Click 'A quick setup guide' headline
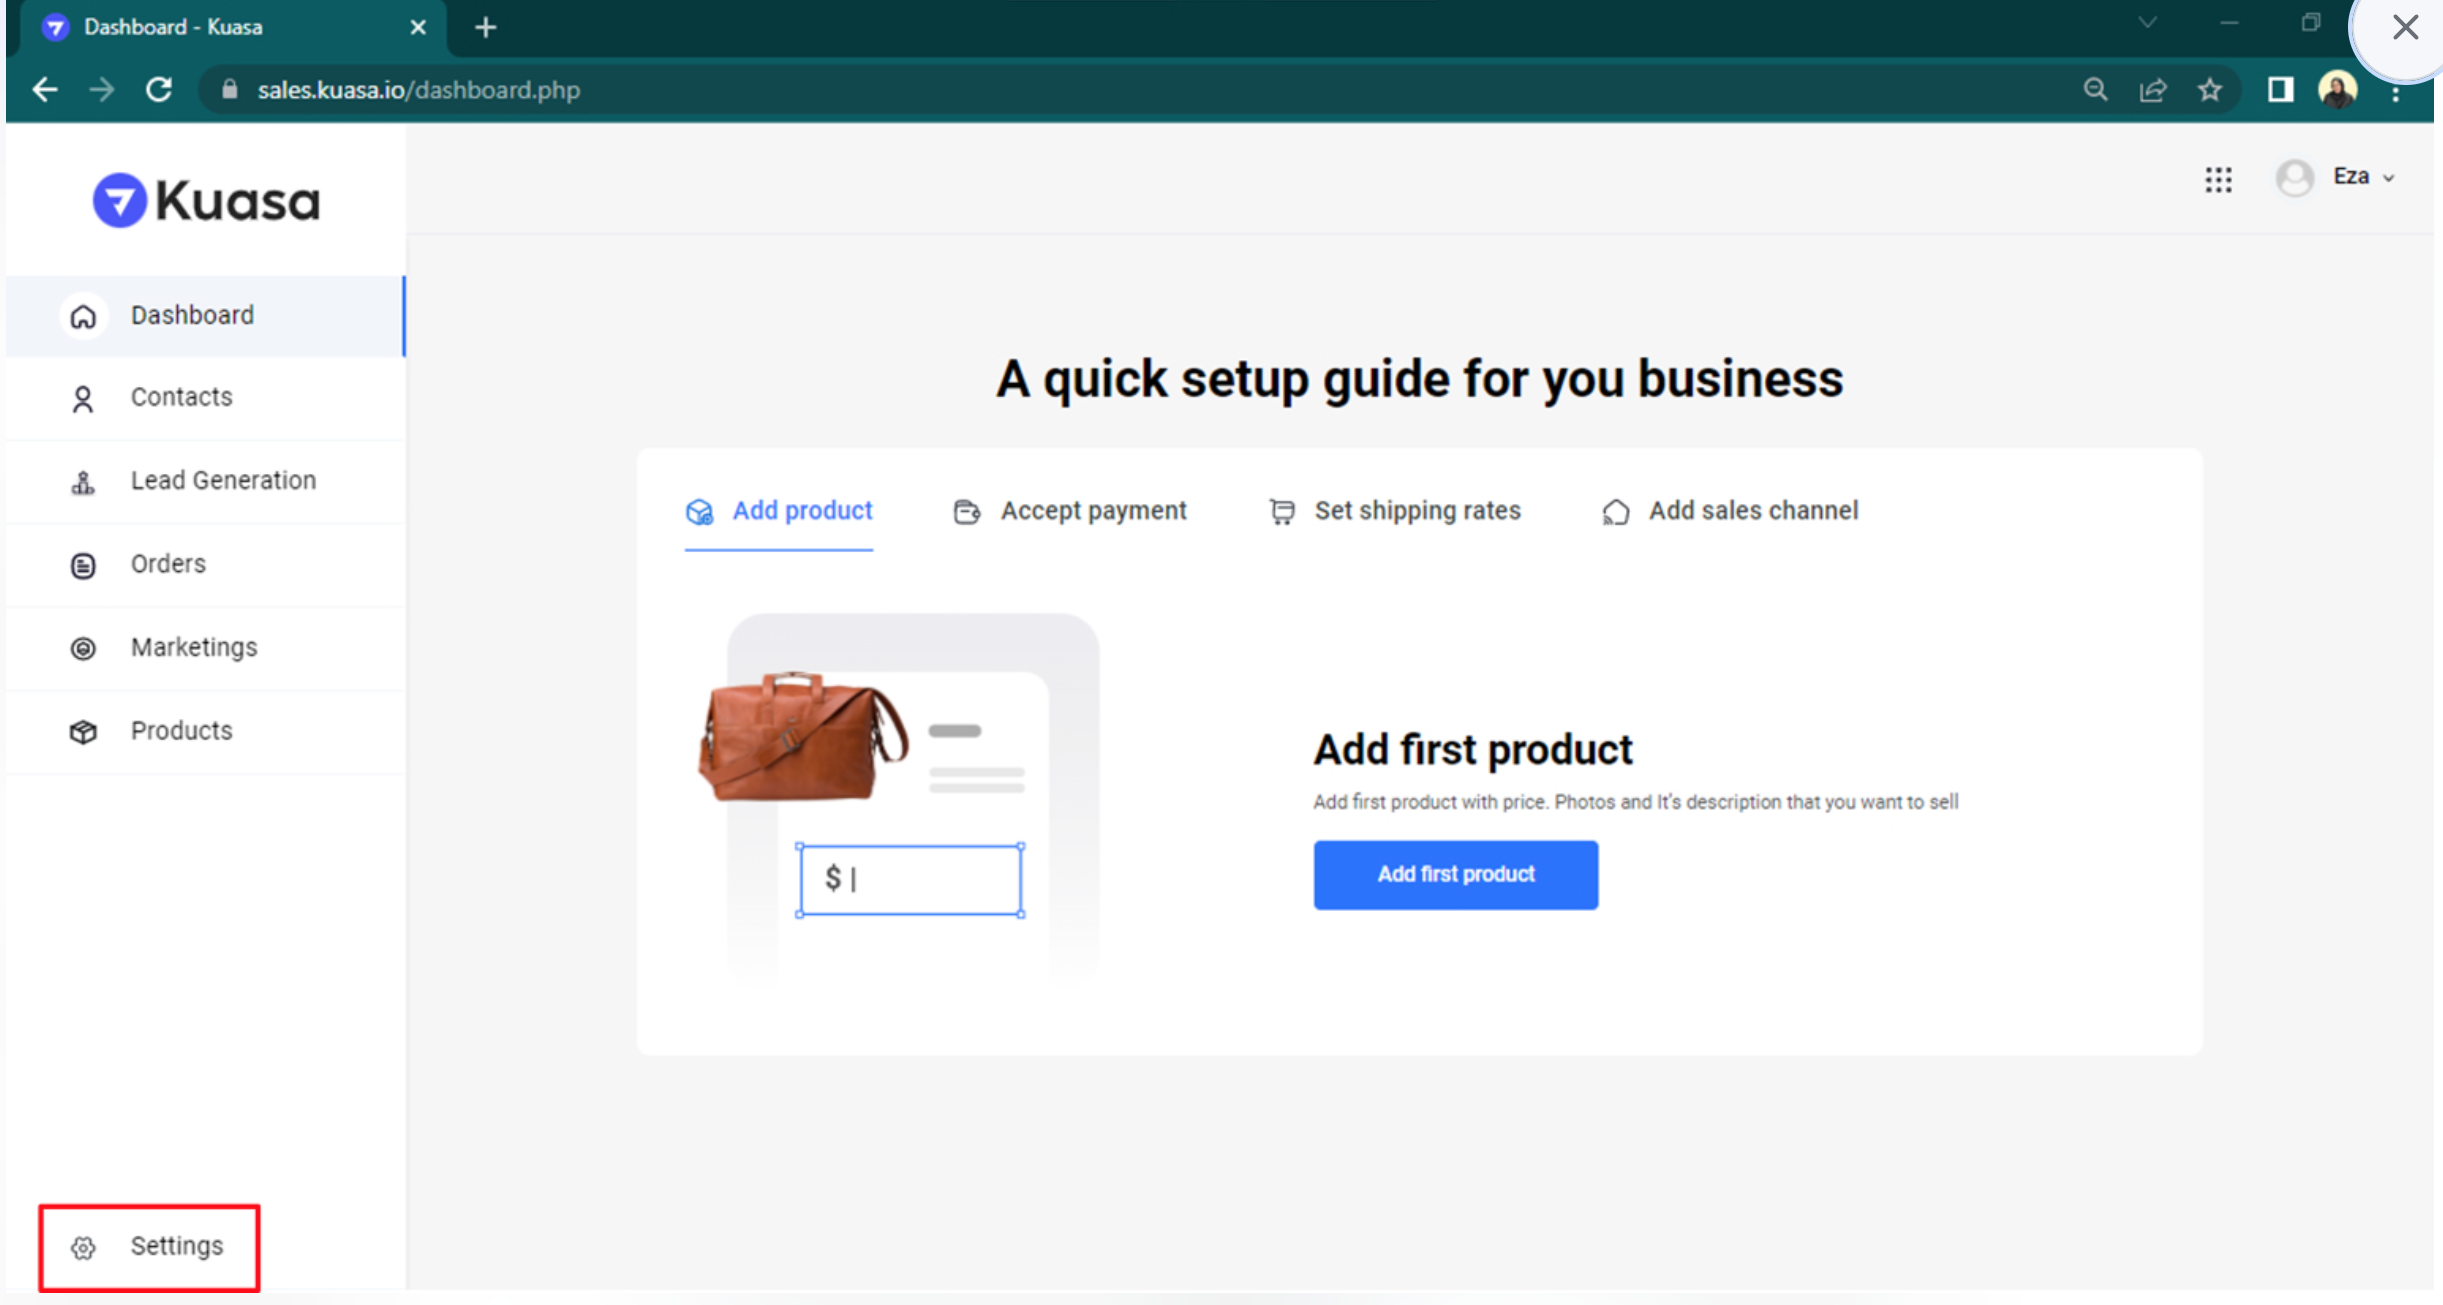This screenshot has width=2443, height=1305. click(x=1419, y=379)
